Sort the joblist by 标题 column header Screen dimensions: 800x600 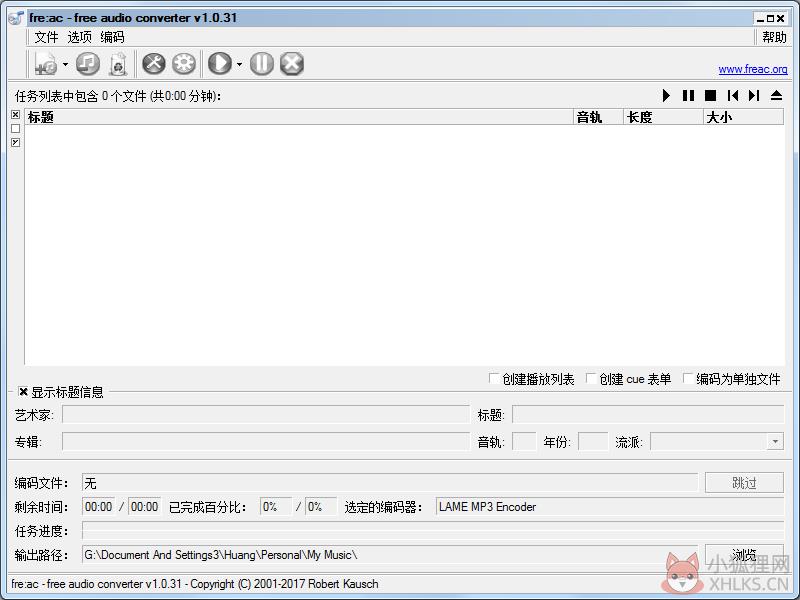(x=299, y=117)
